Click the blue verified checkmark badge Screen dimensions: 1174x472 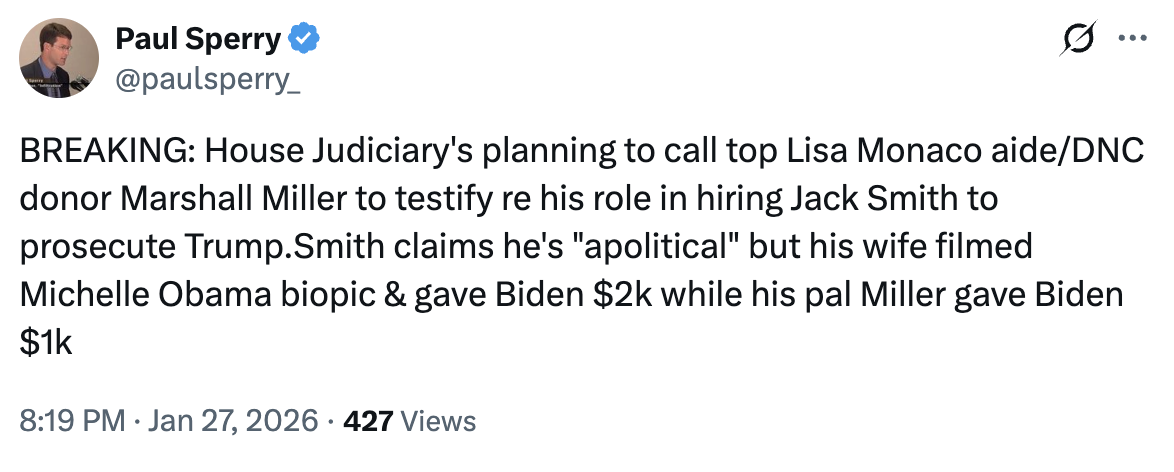point(303,40)
